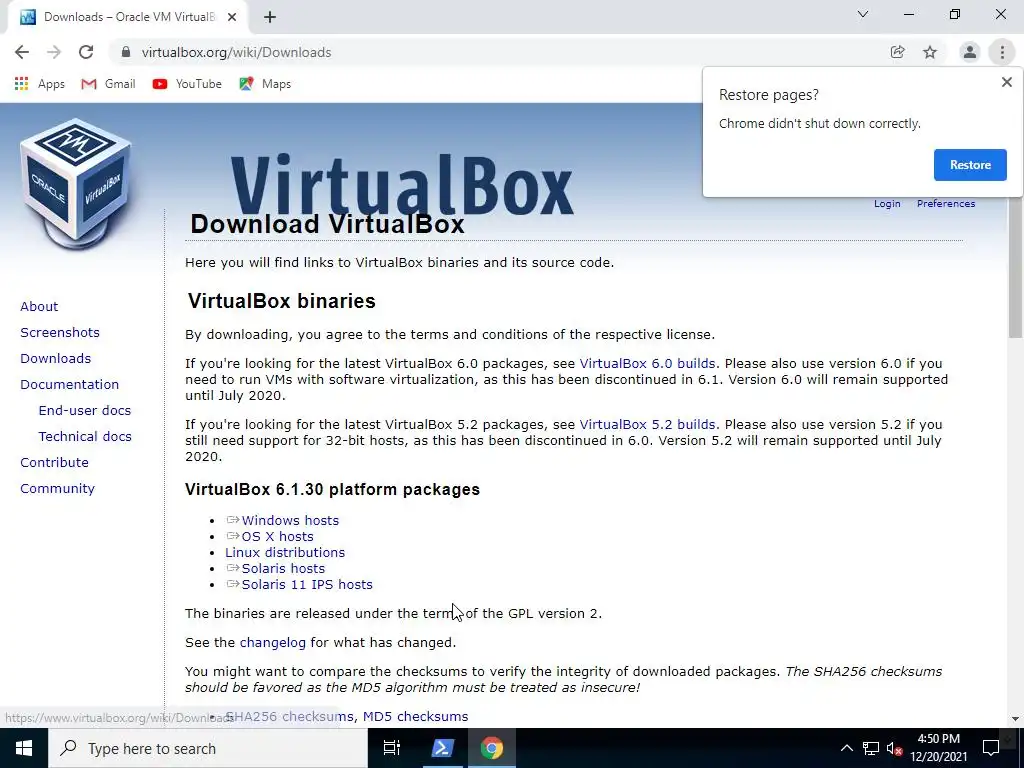Go to About in sidebar

tap(39, 306)
